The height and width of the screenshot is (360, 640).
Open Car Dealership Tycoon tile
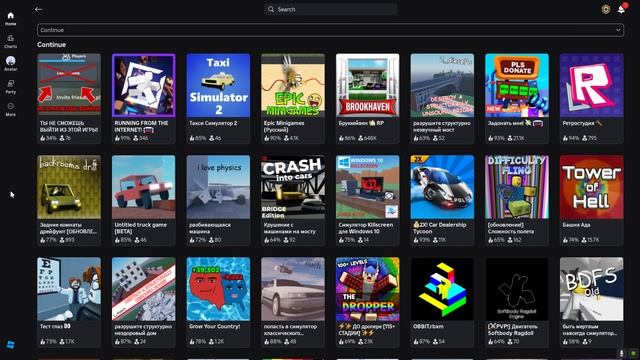442,200
